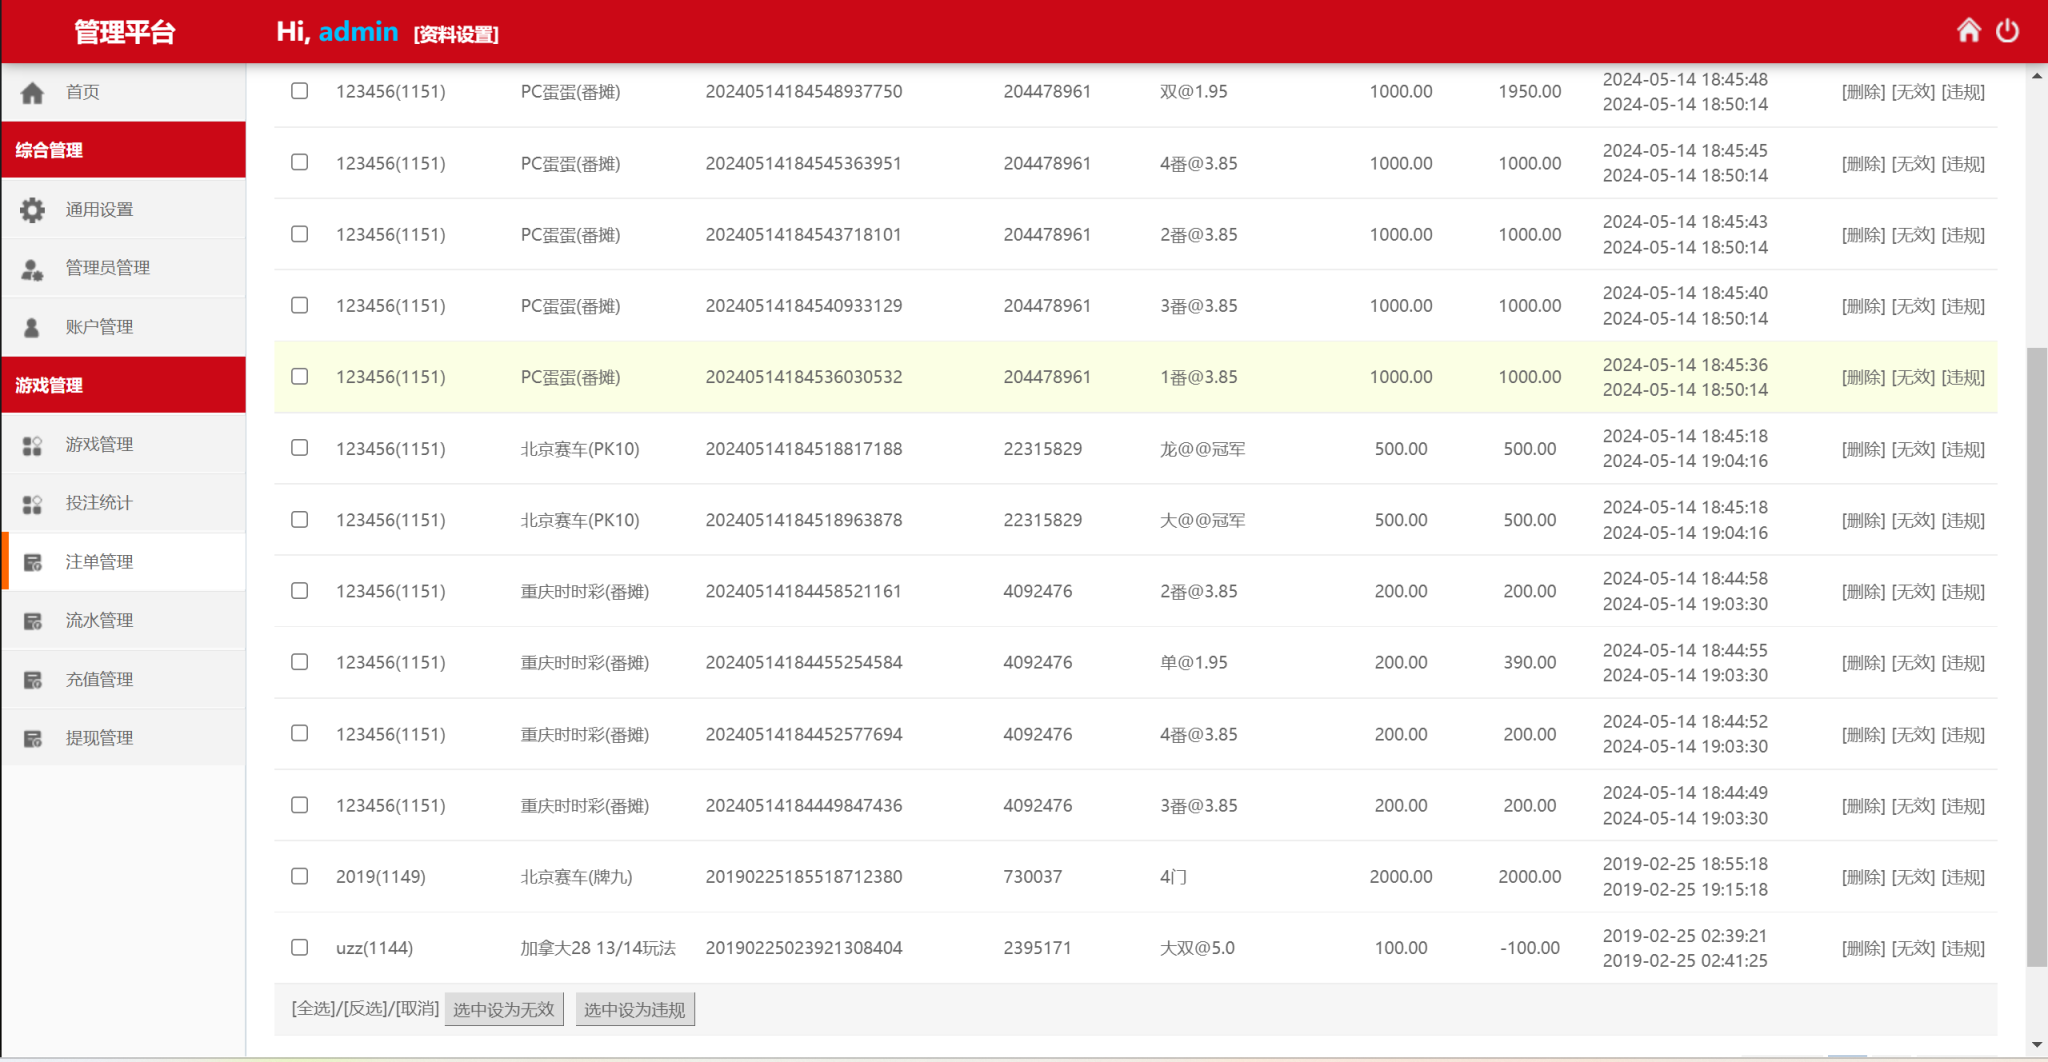This screenshot has height=1062, width=2048.
Task: Click the 投注统计 sidebar icon
Action: 32,503
